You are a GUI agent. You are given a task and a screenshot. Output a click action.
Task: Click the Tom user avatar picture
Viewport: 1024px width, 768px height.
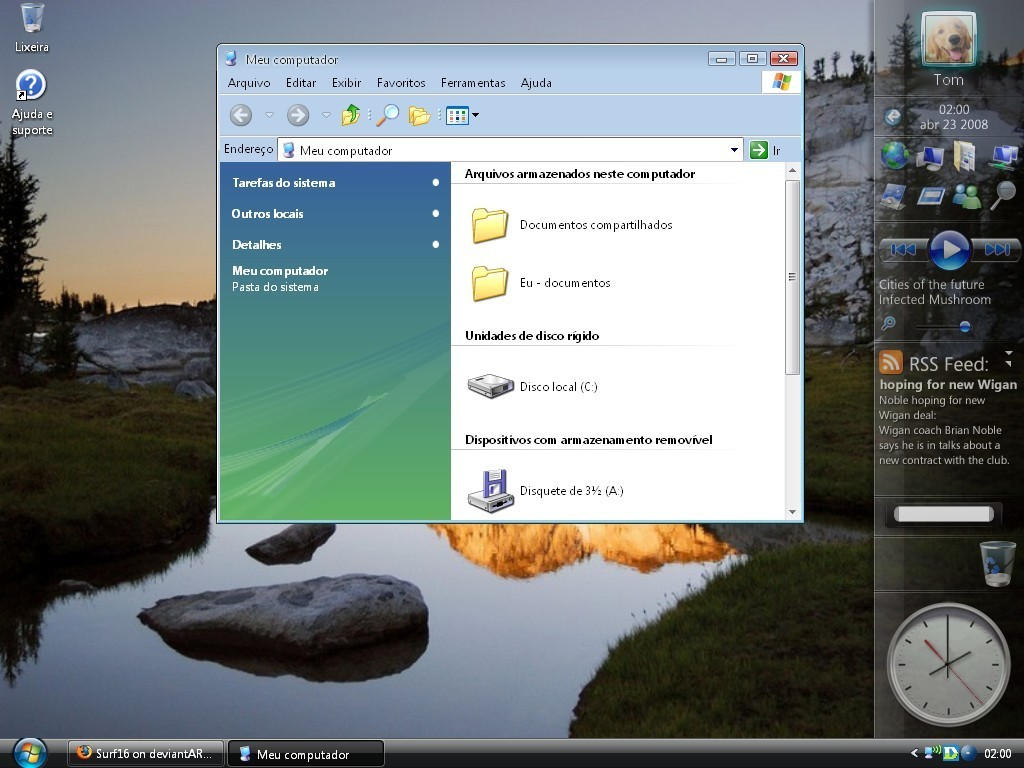click(948, 39)
